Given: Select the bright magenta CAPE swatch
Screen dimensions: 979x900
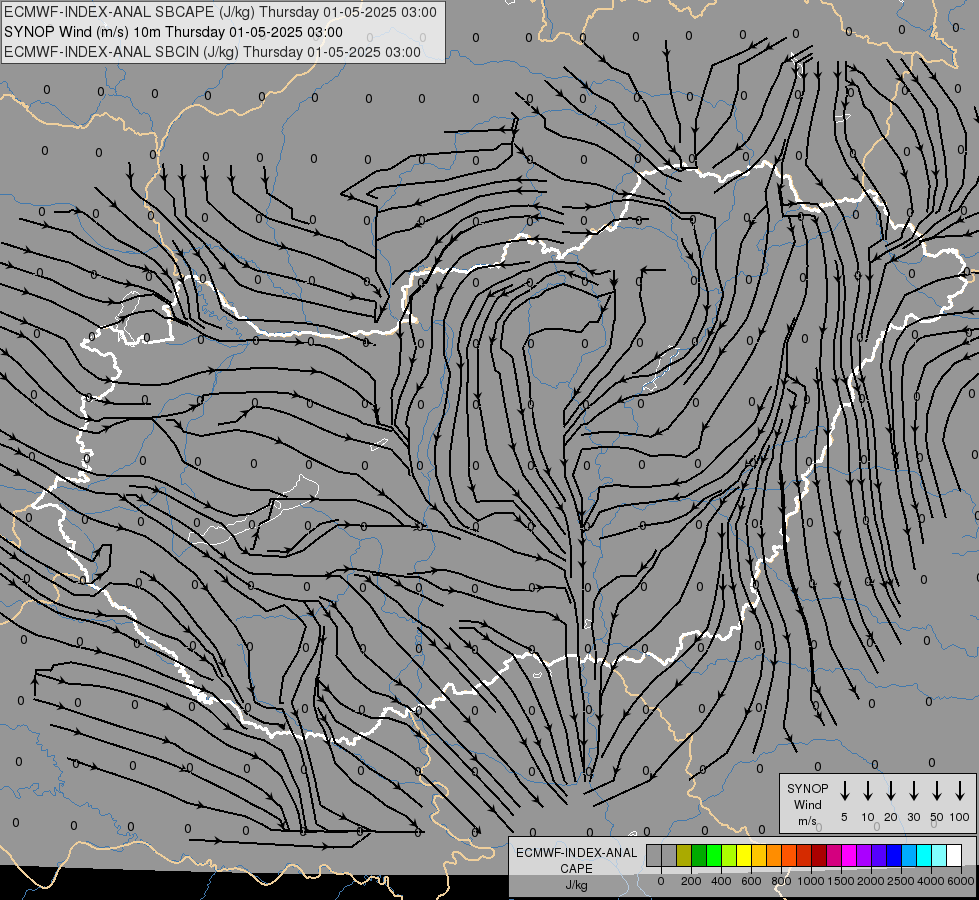Looking at the screenshot, I should [849, 855].
